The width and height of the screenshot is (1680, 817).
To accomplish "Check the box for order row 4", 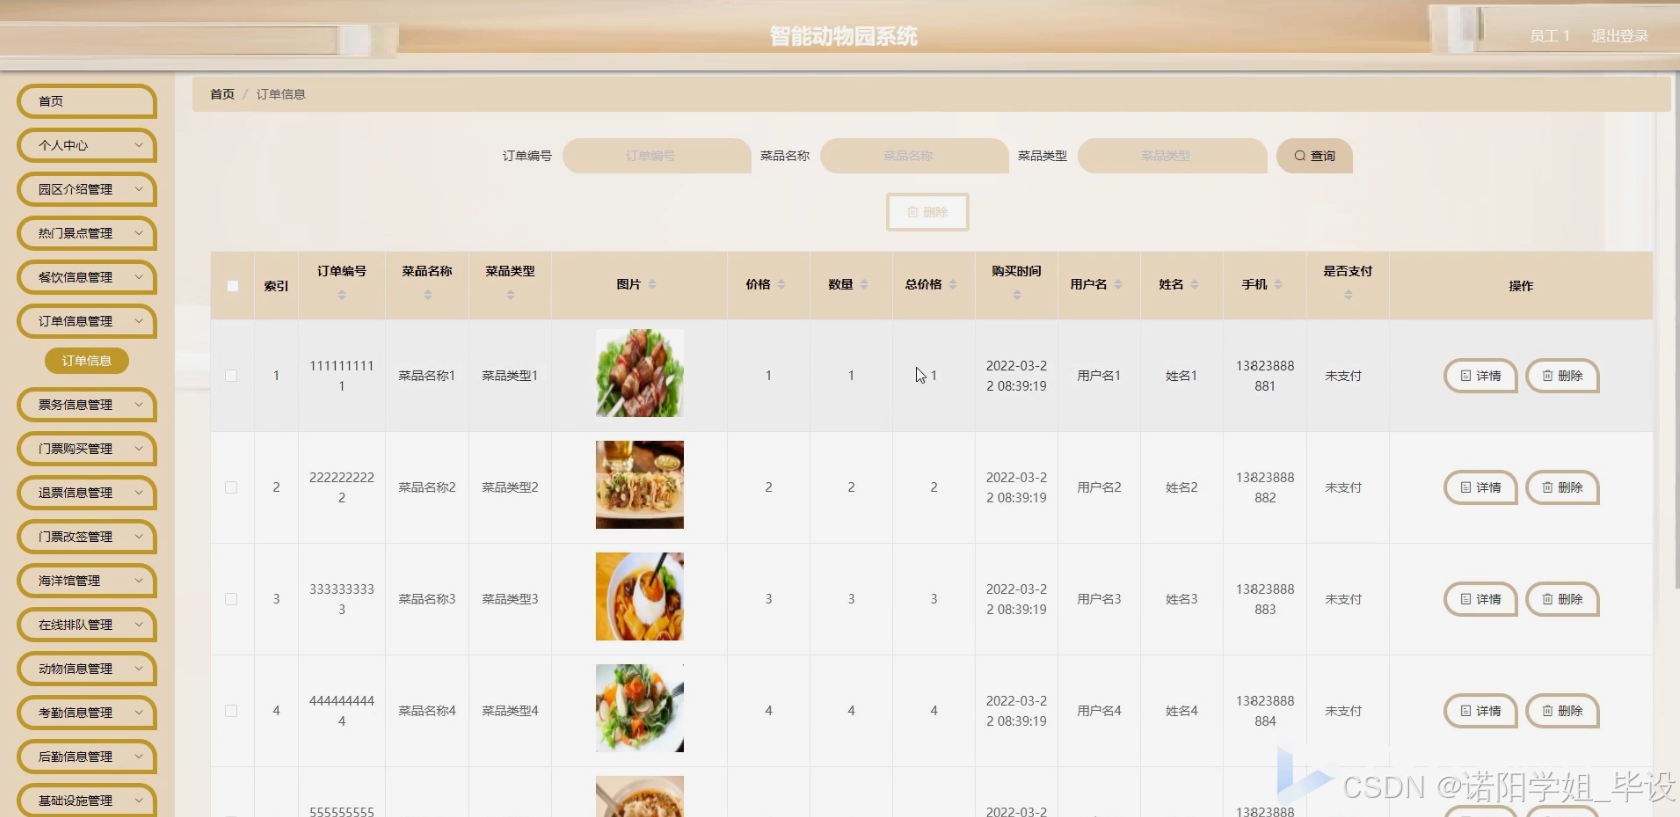I will (x=231, y=711).
